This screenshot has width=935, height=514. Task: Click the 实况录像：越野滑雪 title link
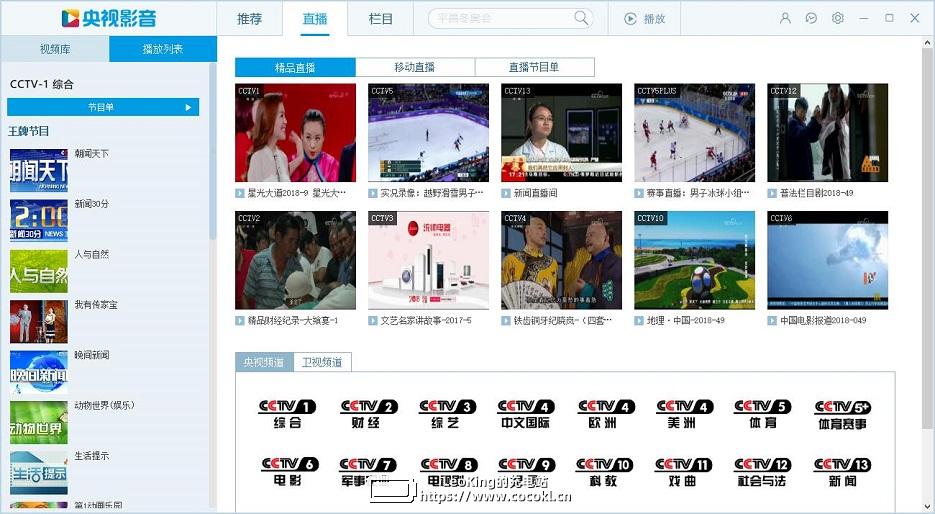[x=432, y=193]
